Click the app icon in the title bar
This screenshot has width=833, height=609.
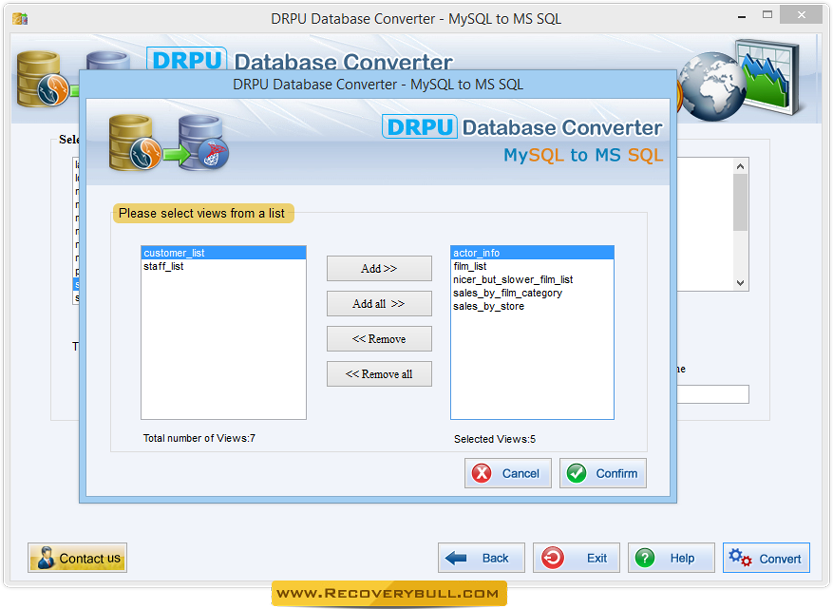20,19
